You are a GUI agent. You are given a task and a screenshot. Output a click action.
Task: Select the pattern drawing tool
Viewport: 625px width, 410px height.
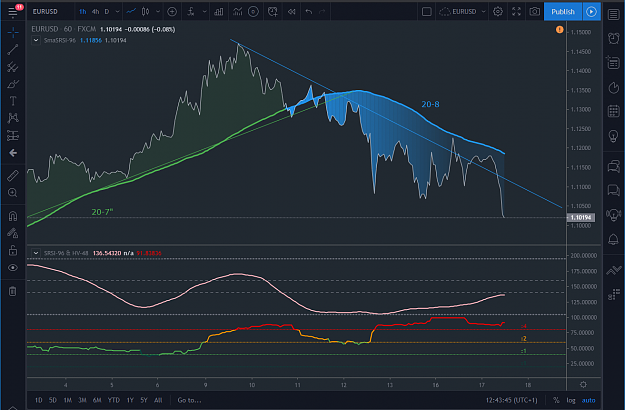point(13,118)
